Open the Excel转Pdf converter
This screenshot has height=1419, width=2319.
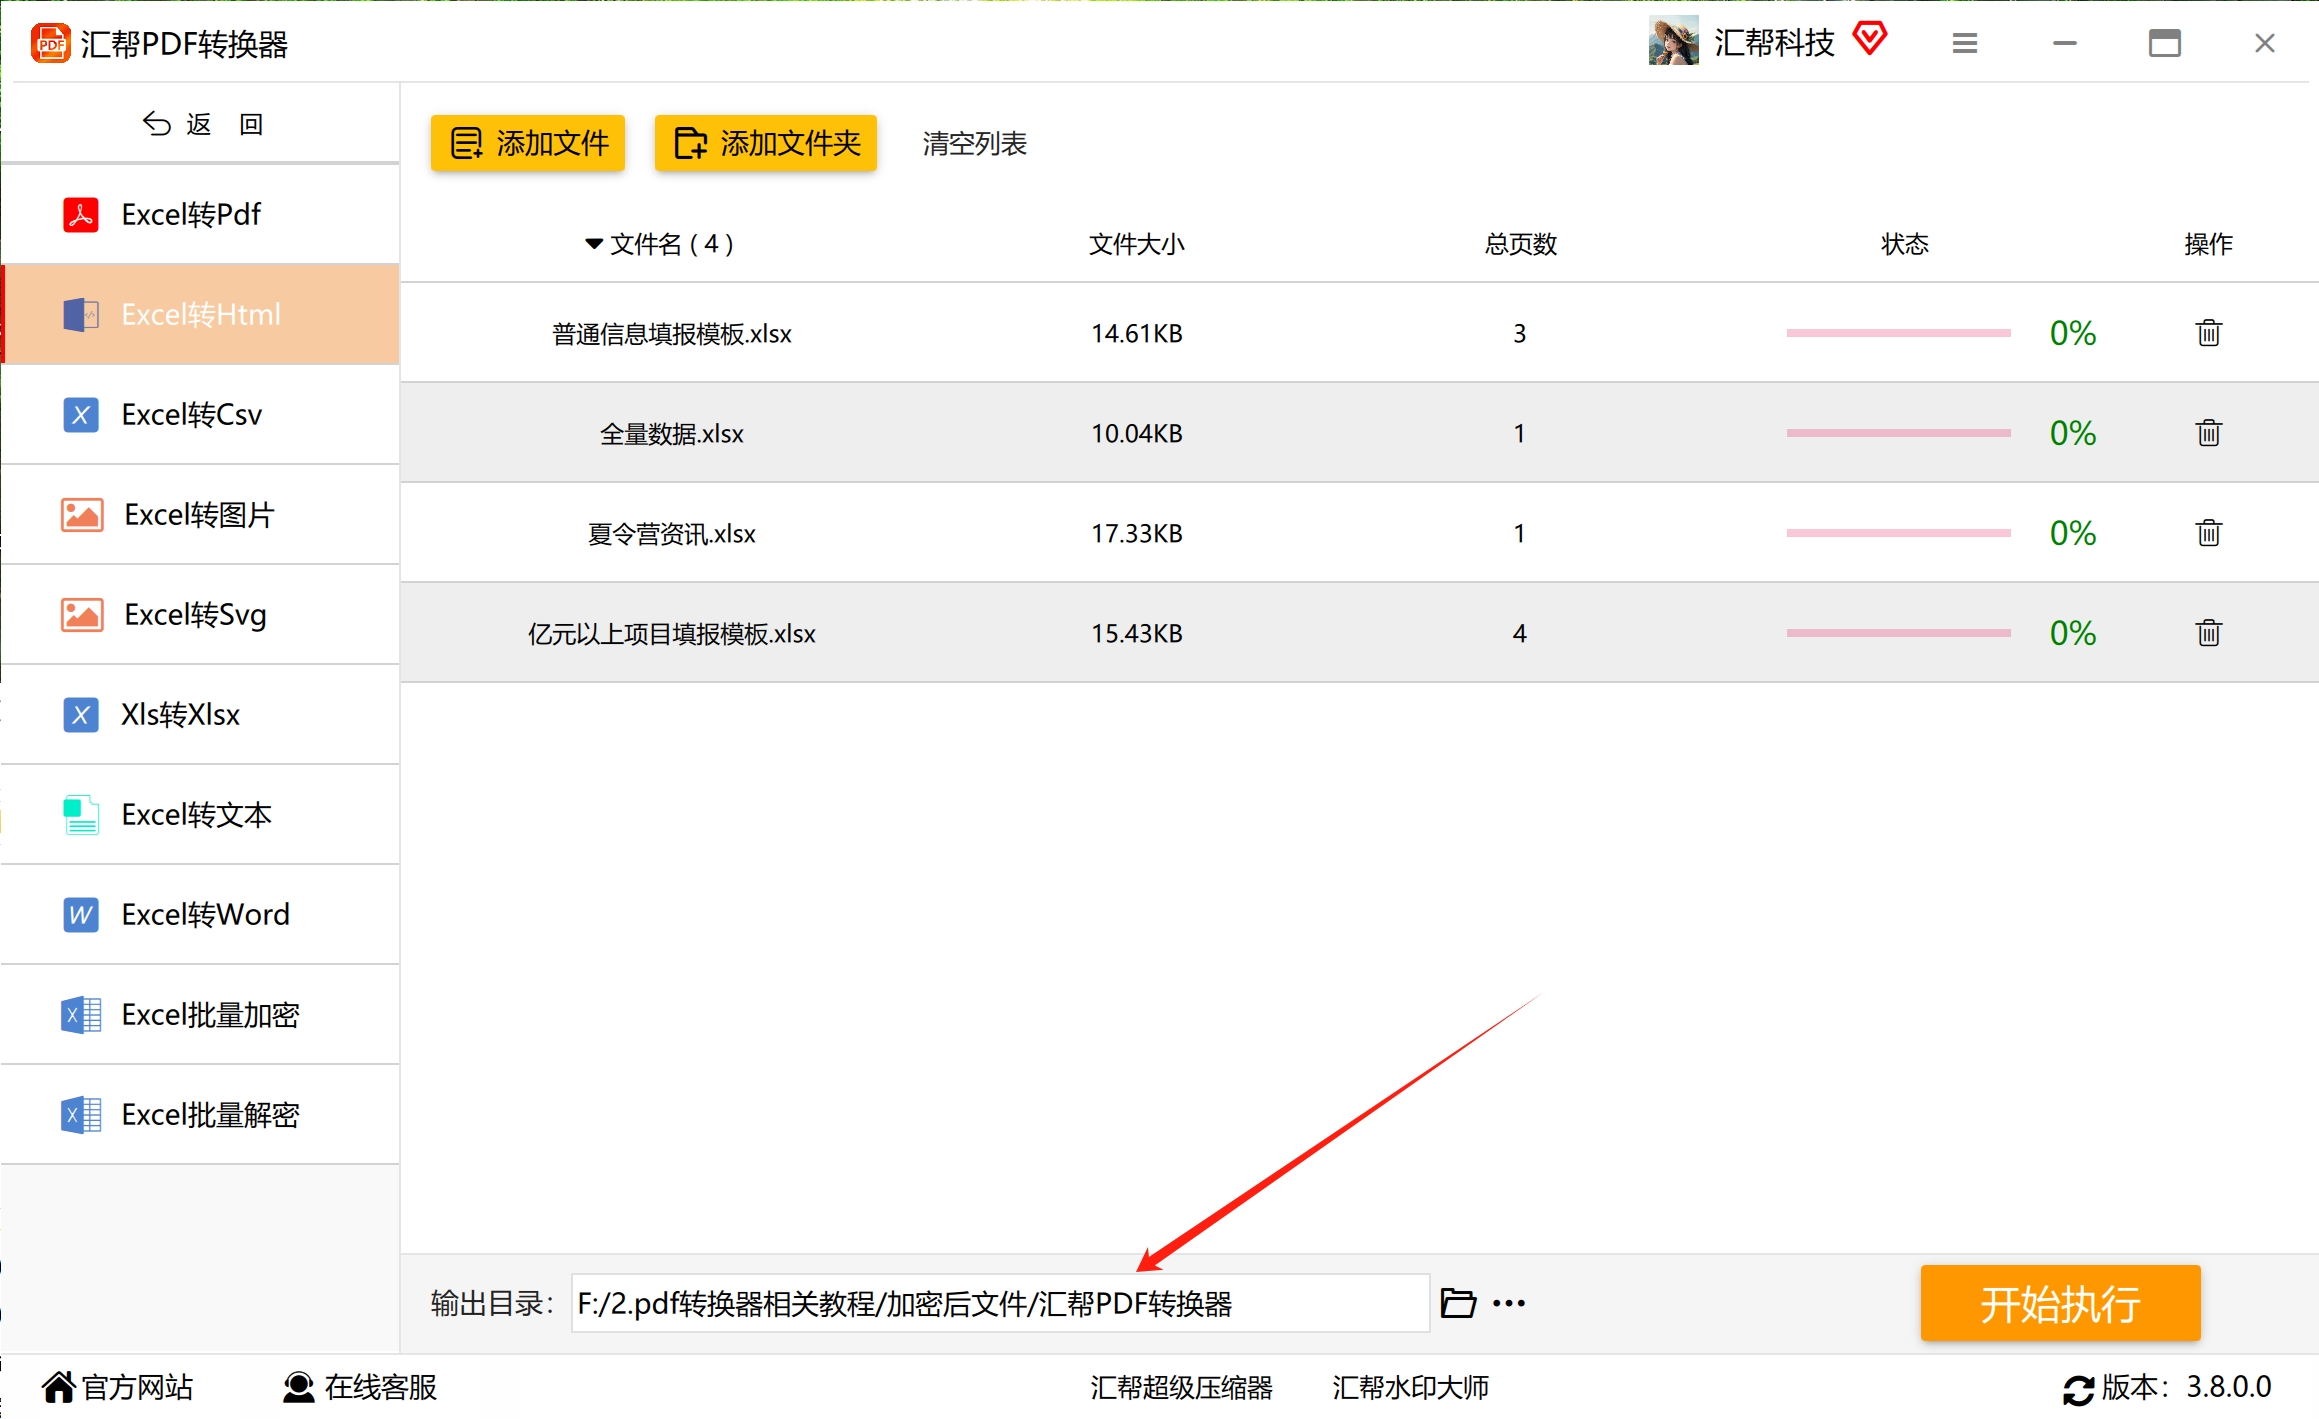coord(201,214)
